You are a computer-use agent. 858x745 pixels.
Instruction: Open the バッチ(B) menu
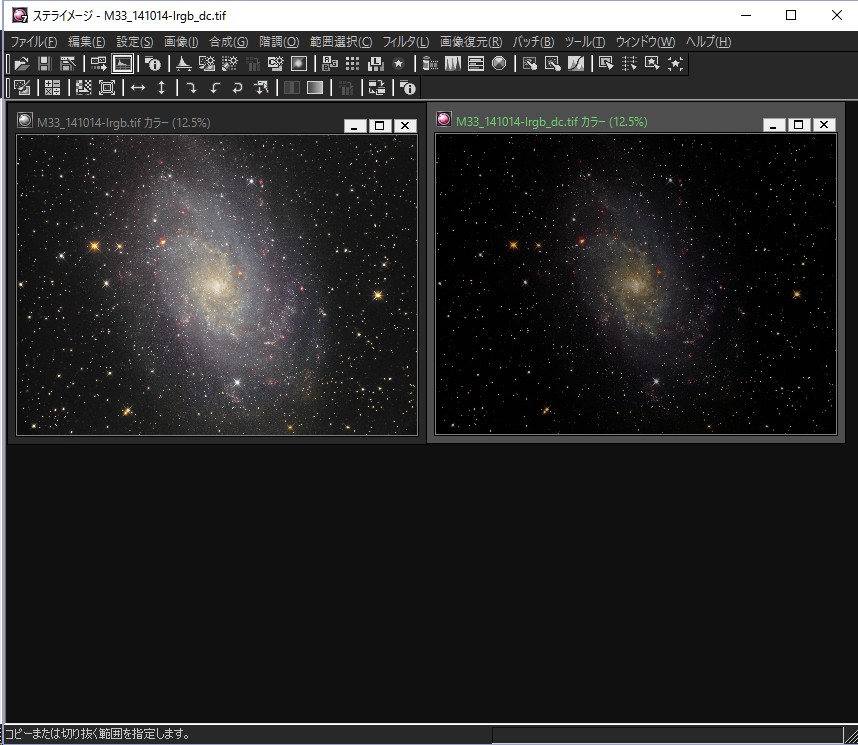tap(533, 42)
